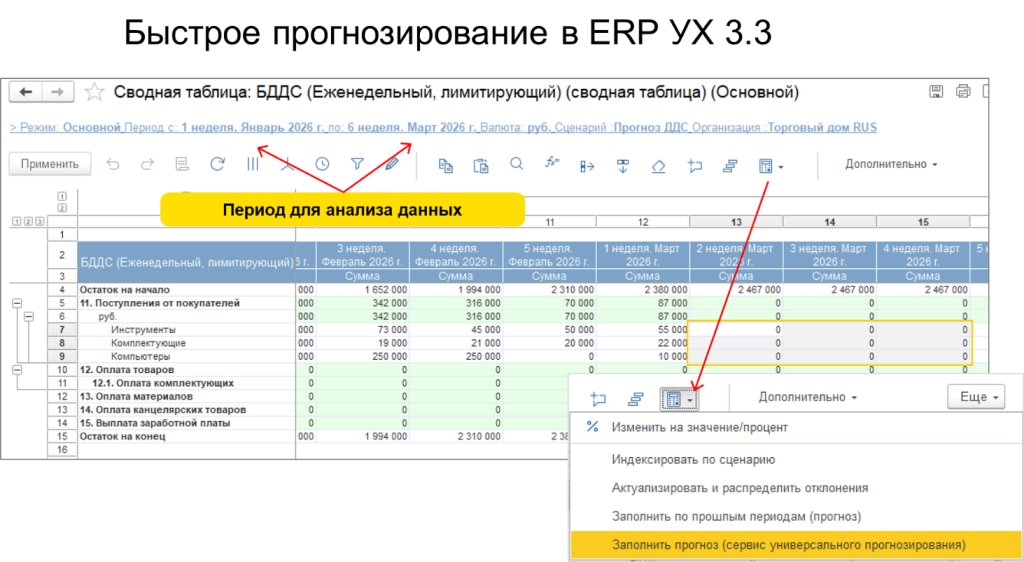The width and height of the screenshot is (1024, 562).
Task: Click the magnifier search icon
Action: tap(516, 164)
